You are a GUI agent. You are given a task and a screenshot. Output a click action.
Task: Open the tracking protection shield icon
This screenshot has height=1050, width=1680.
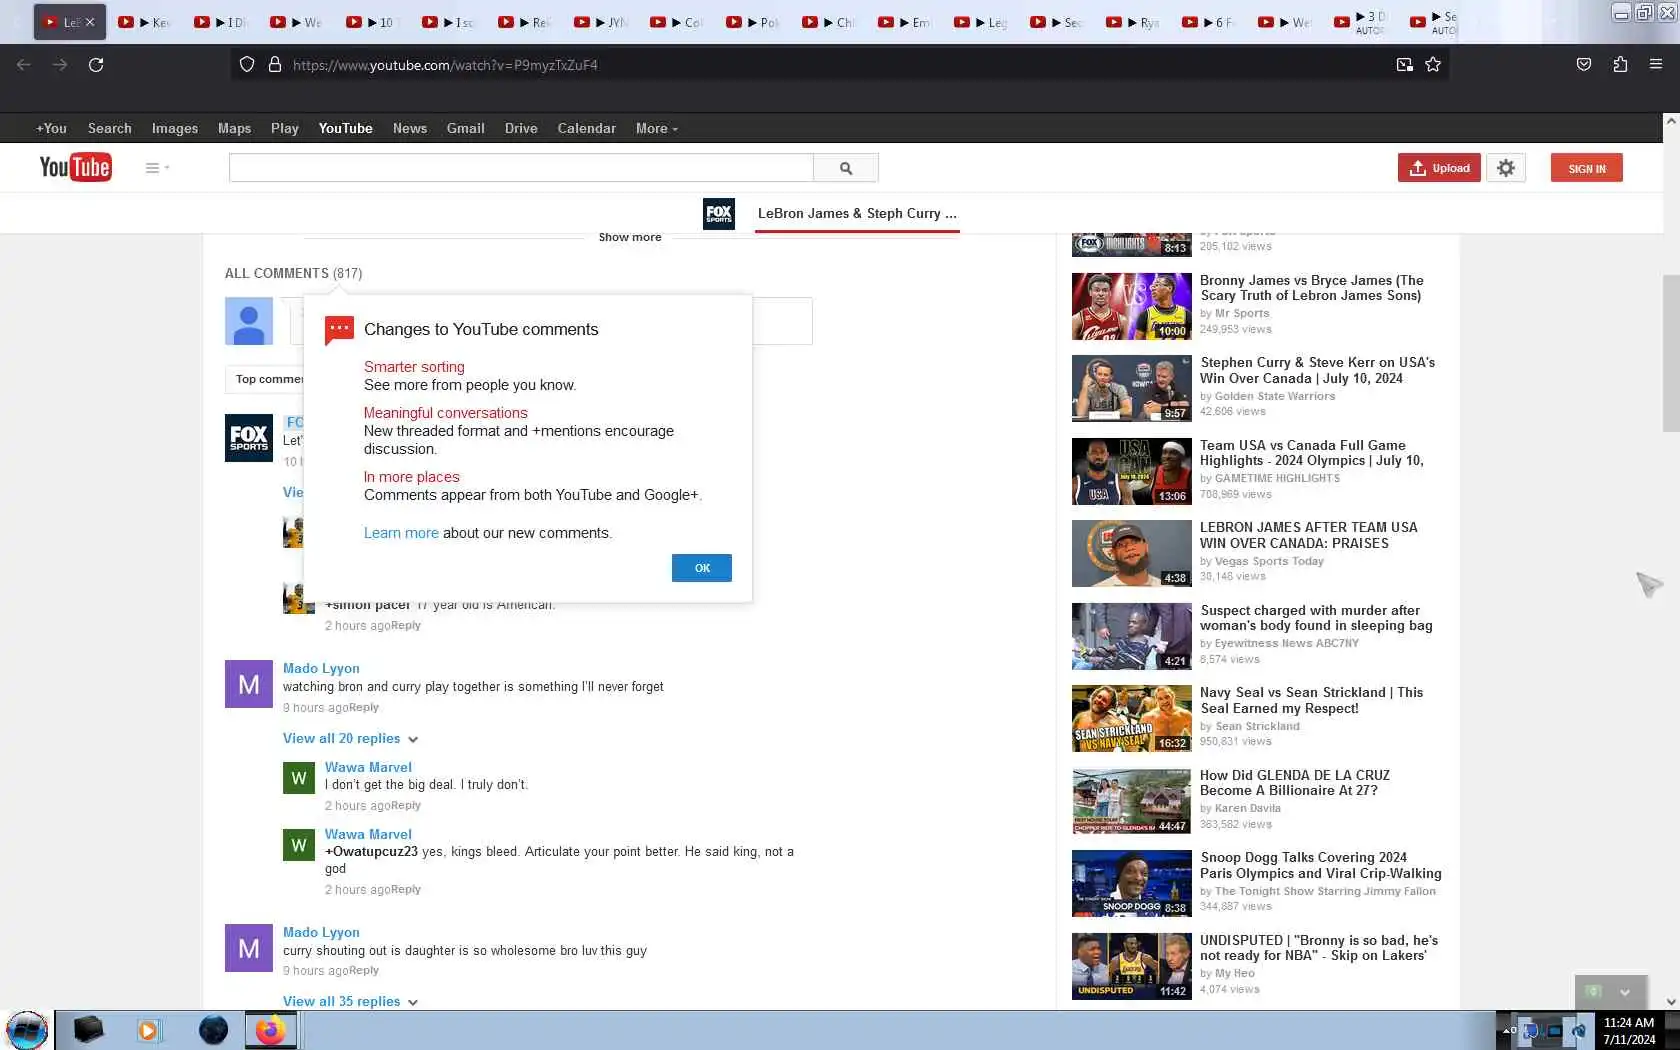tap(247, 65)
